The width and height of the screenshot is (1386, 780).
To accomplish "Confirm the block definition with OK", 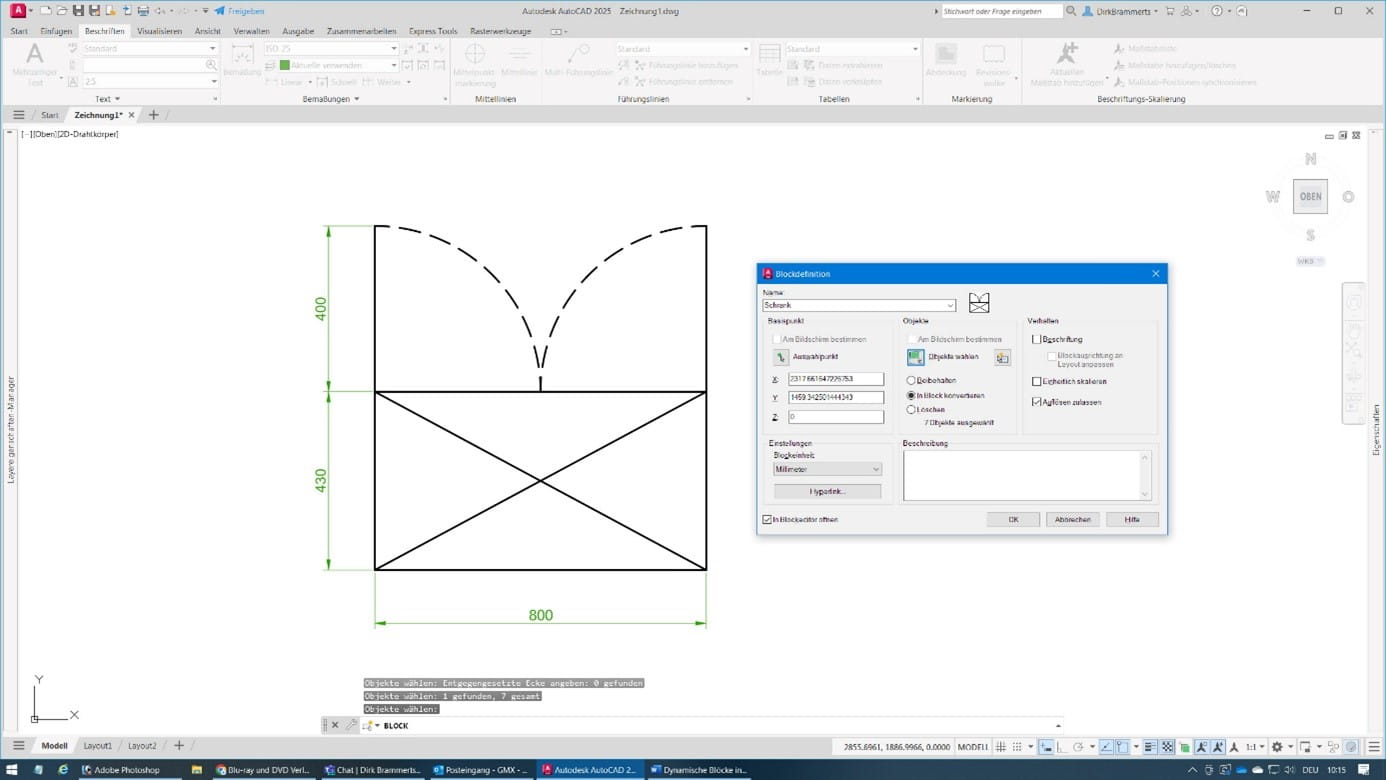I will tap(1012, 519).
